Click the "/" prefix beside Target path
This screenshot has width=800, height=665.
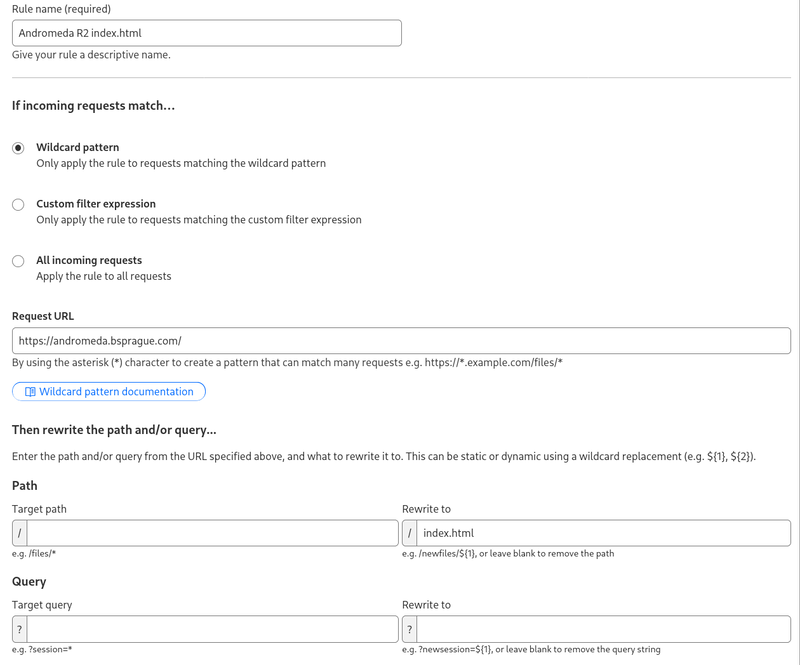tap(17, 532)
